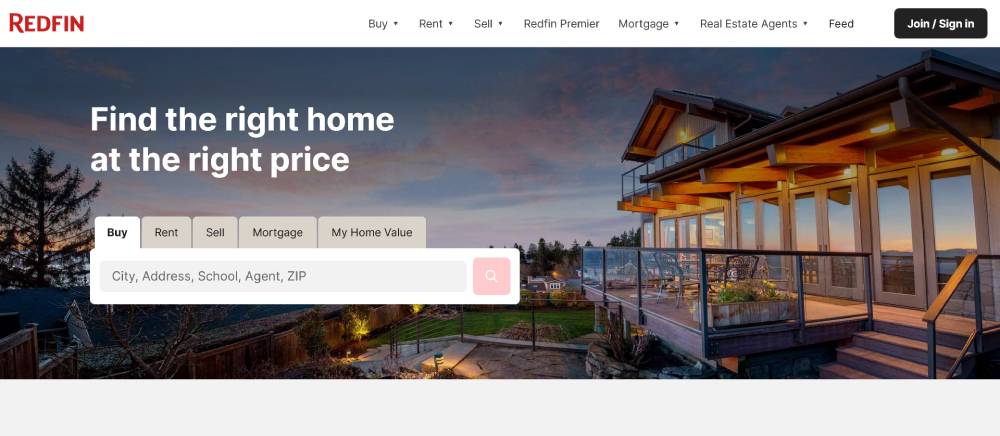Click the Redfin logo
Screen dimensions: 1000x436
coord(47,24)
